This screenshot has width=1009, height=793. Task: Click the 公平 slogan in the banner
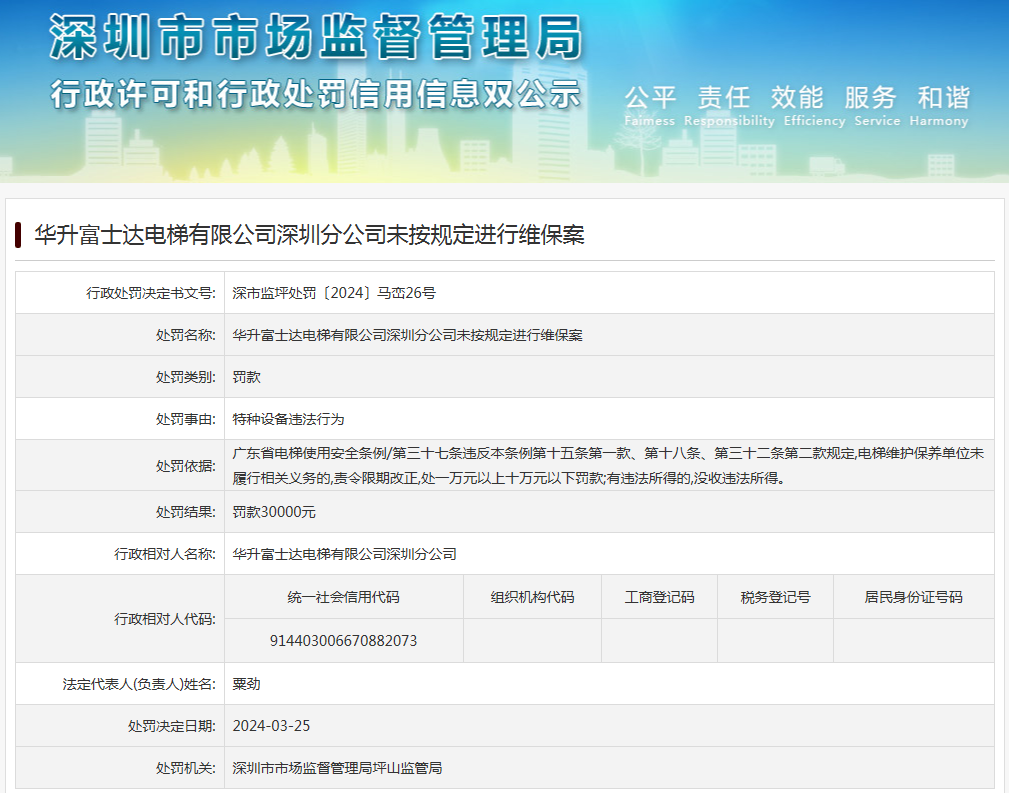coord(650,98)
